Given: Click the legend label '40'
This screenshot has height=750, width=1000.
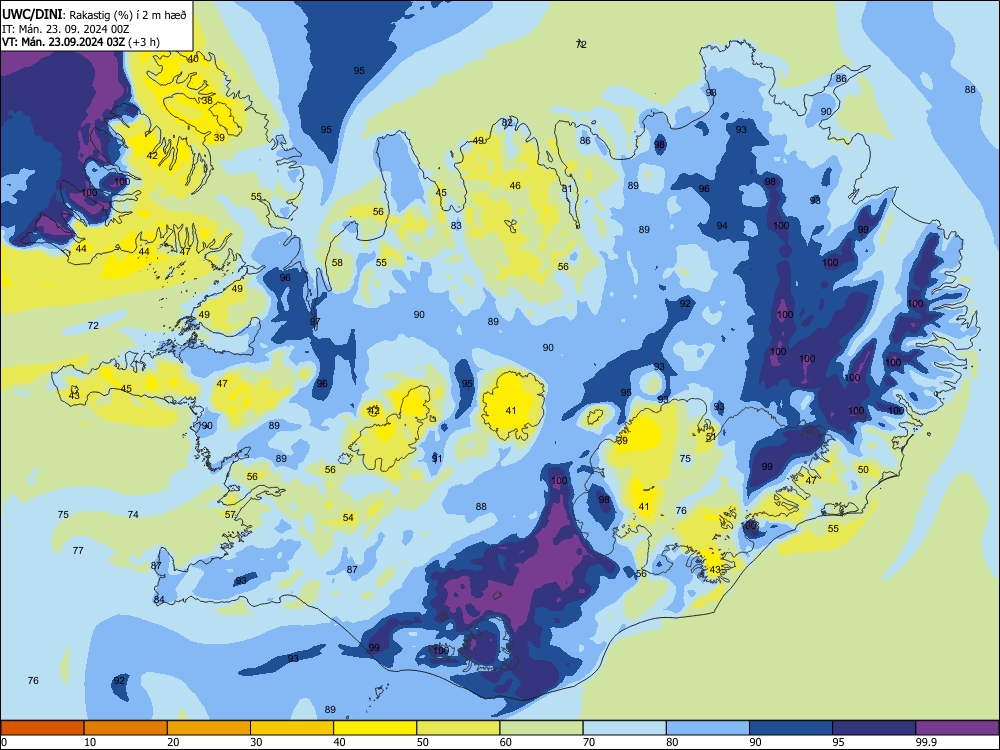Looking at the screenshot, I should pos(340,742).
